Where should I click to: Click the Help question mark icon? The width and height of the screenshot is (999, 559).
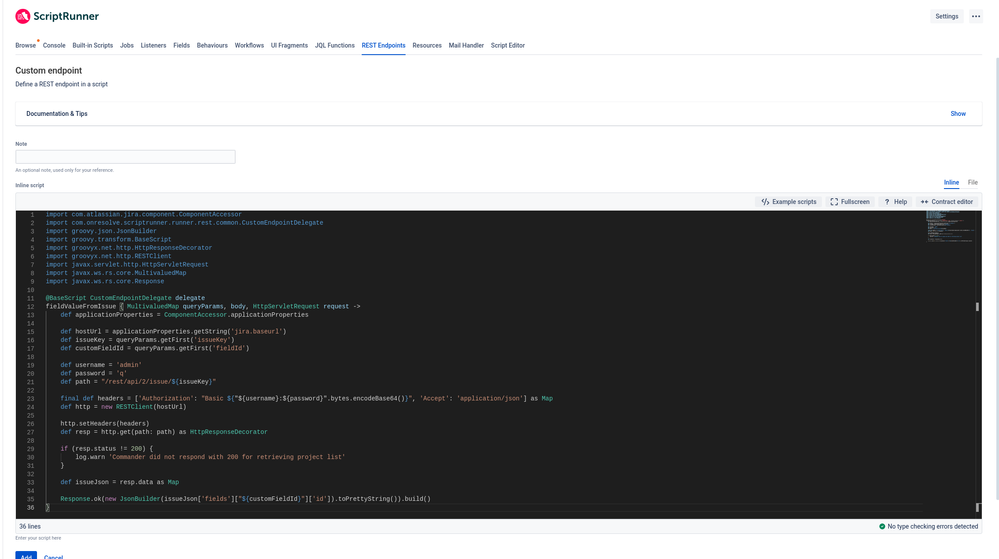887,201
